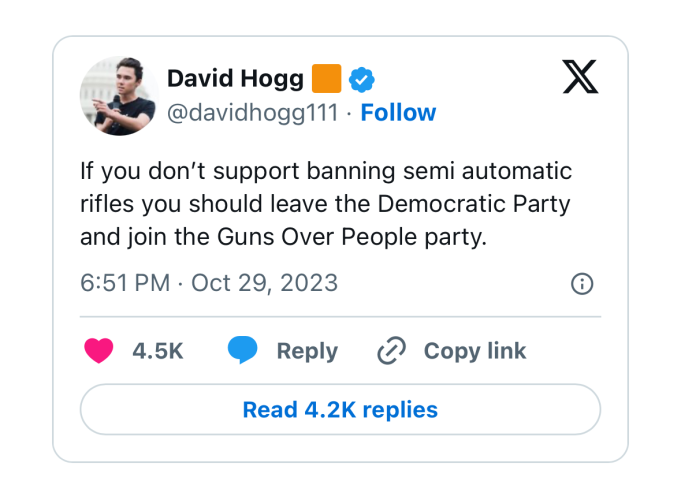Screen dimensions: 681x500
Task: Select the Copy link text
Action: point(475,351)
